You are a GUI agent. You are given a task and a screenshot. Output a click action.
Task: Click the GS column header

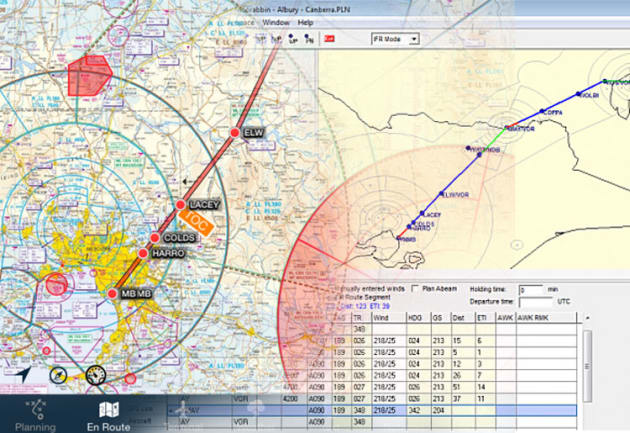pyautogui.click(x=441, y=318)
